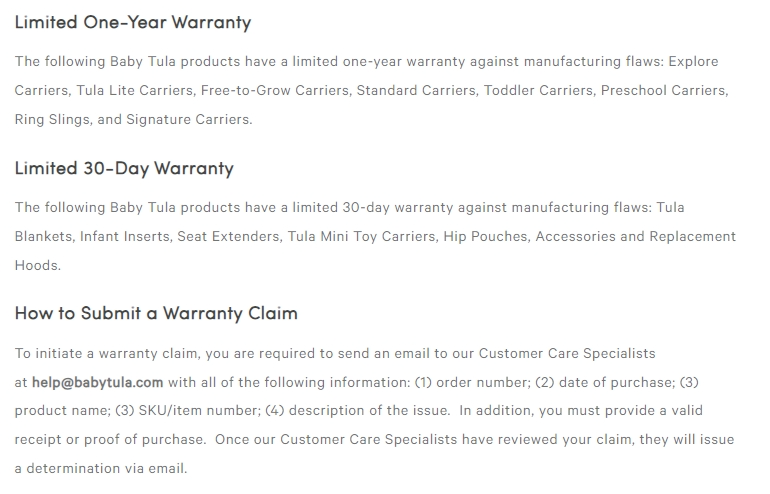Click the words 'Hip Pouches'

tap(485, 236)
